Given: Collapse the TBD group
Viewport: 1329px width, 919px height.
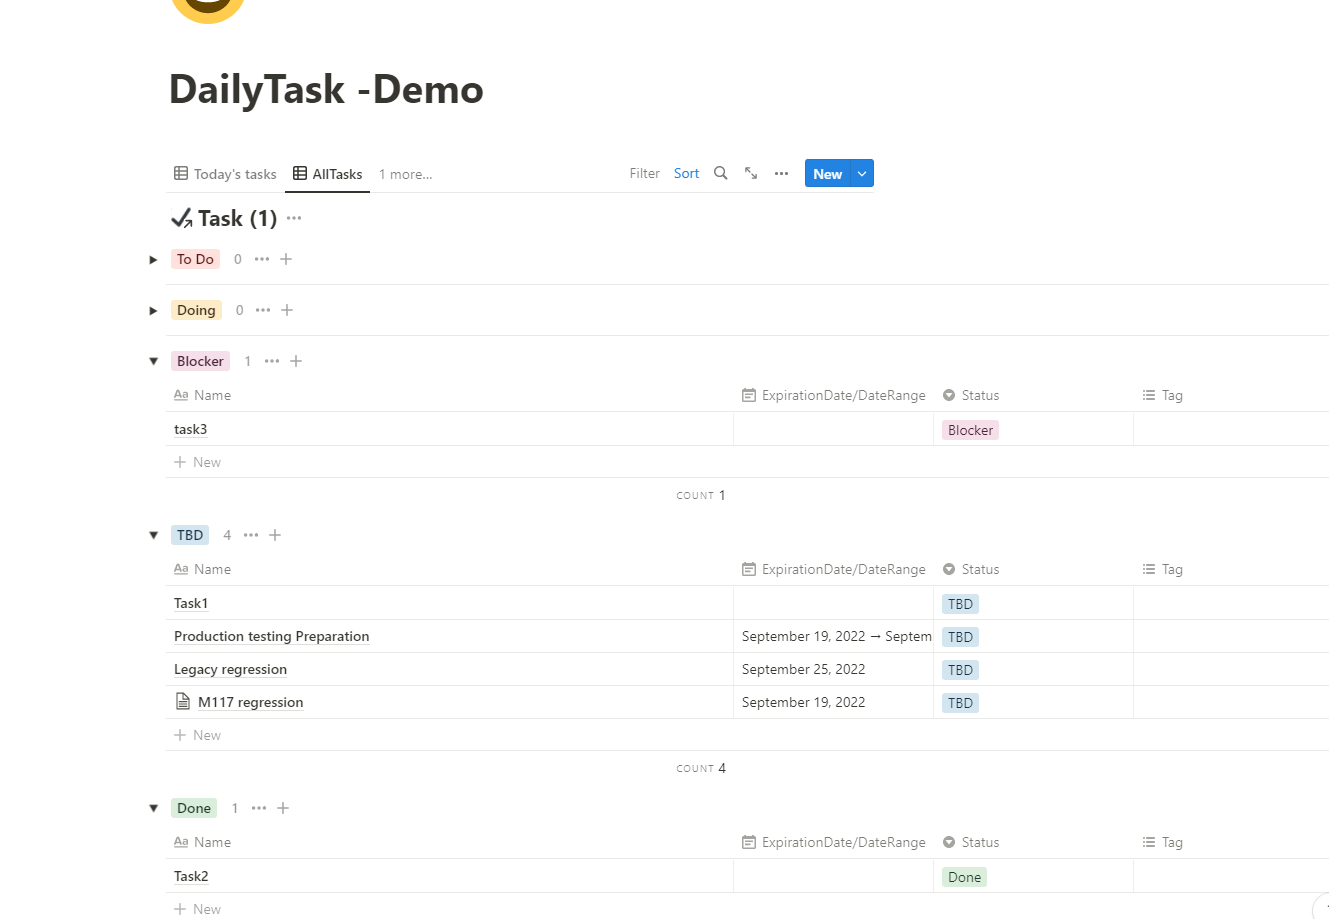Looking at the screenshot, I should pyautogui.click(x=153, y=535).
